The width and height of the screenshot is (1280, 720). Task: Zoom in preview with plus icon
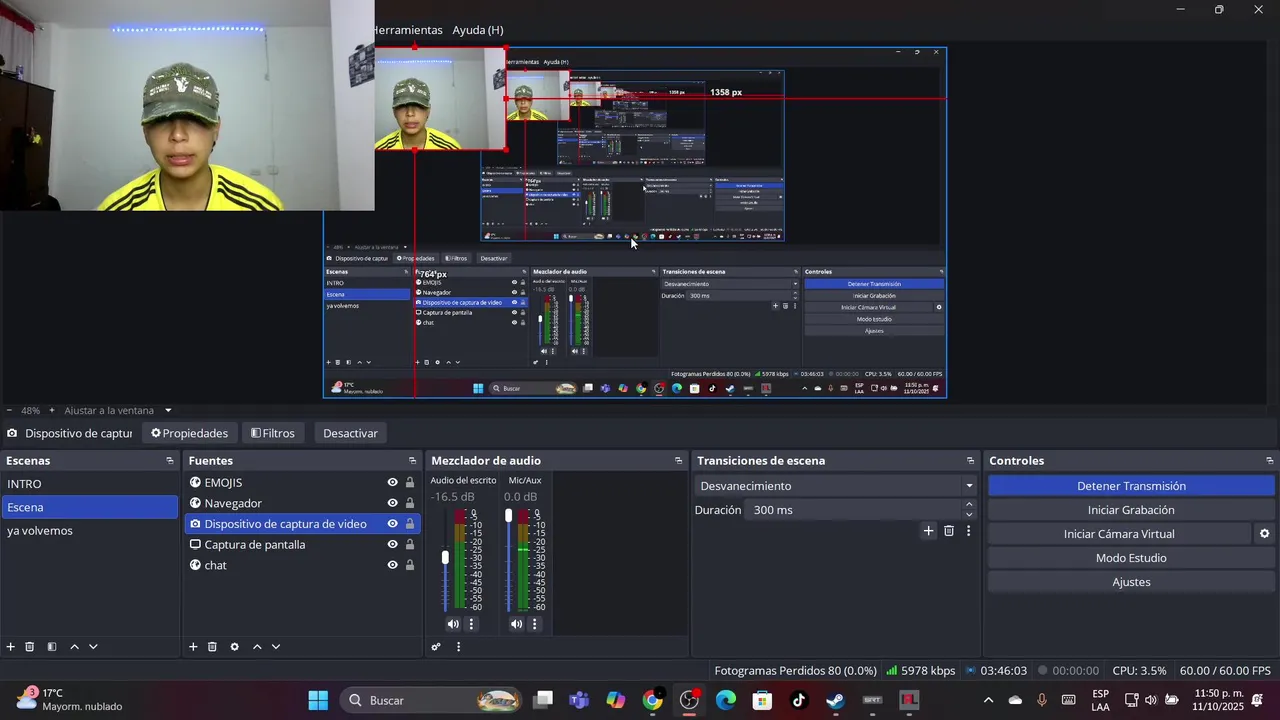pos(52,410)
